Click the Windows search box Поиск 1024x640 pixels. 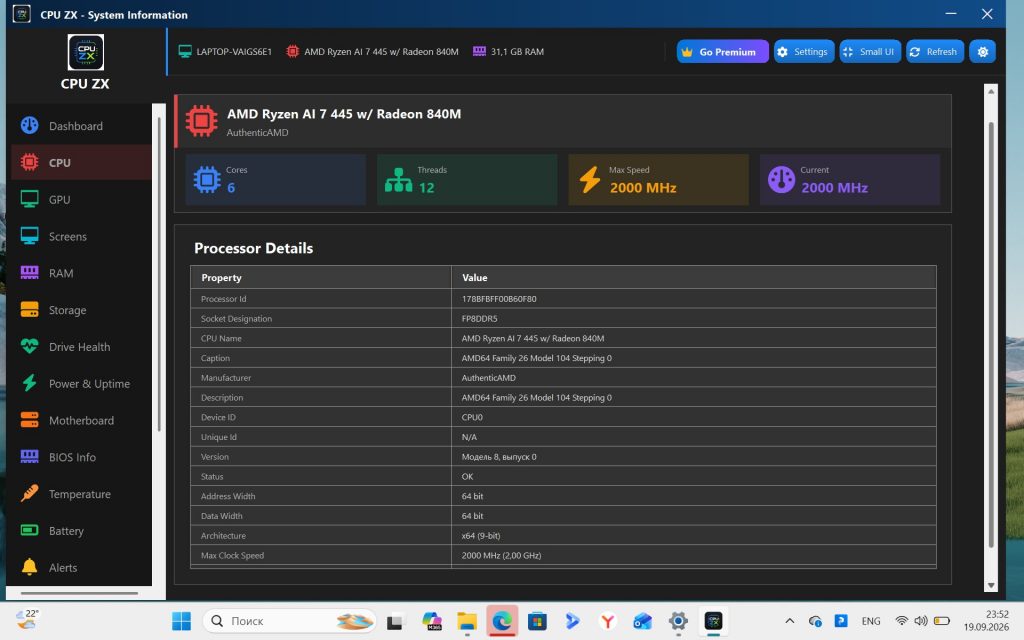(289, 621)
